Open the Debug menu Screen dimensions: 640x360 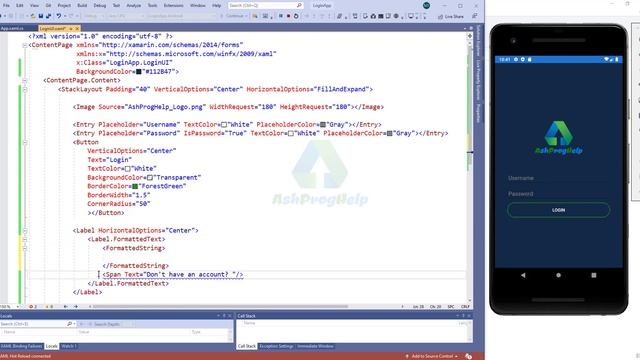(x=100, y=5)
